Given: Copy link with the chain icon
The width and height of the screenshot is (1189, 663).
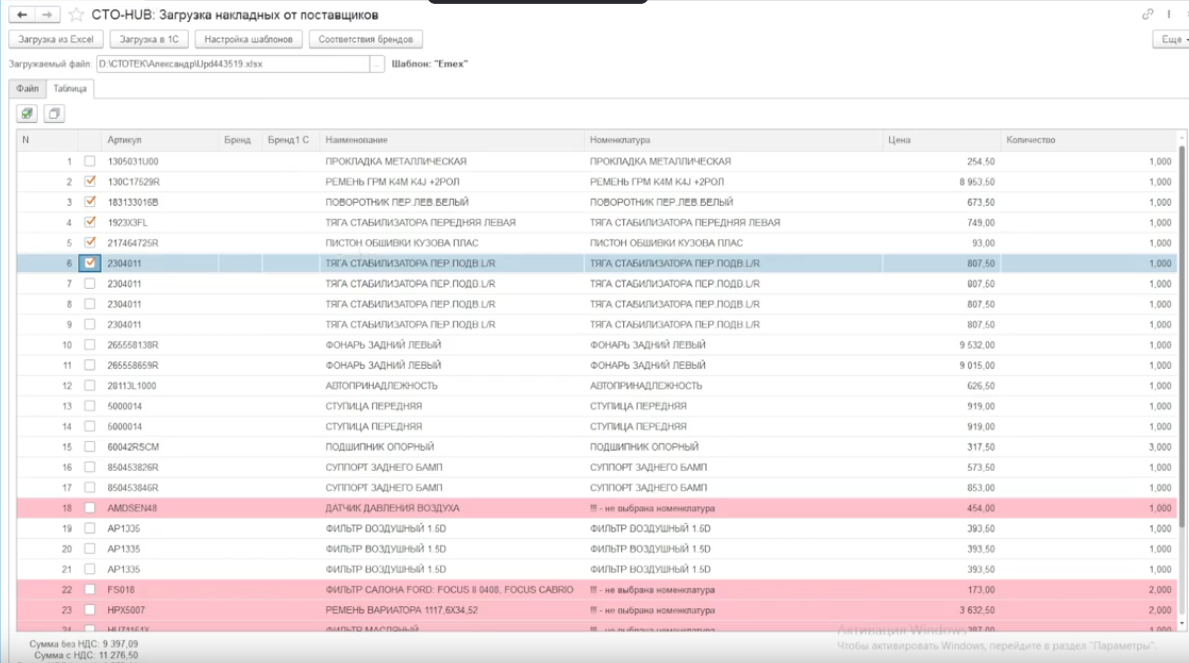Looking at the screenshot, I should click(1147, 14).
